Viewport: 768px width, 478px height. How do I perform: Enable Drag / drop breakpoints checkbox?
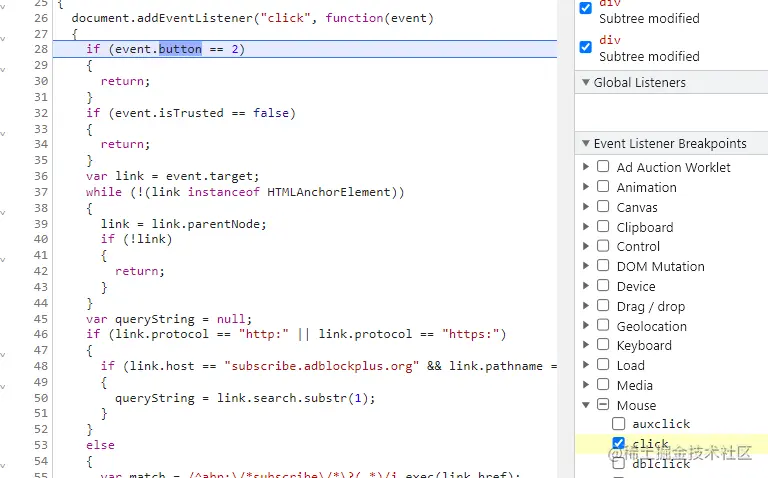point(603,306)
